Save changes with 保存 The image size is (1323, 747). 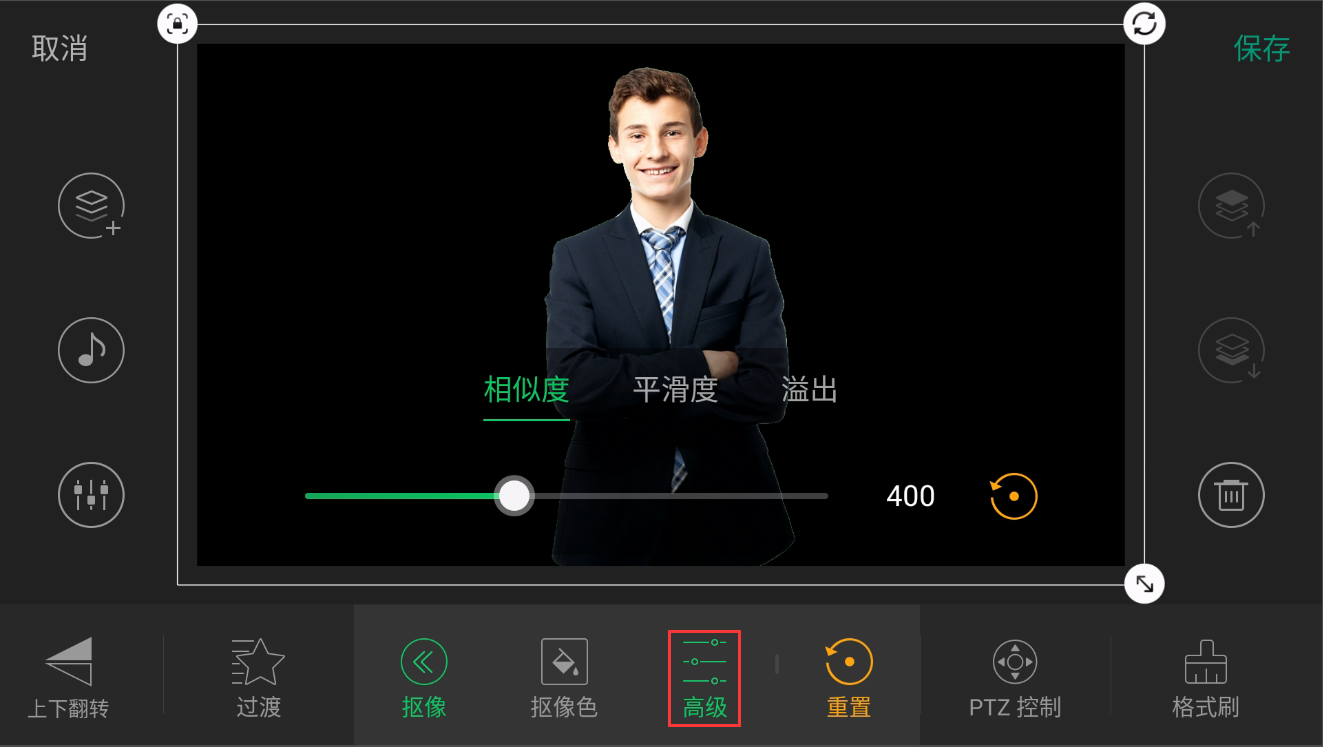(x=1262, y=48)
